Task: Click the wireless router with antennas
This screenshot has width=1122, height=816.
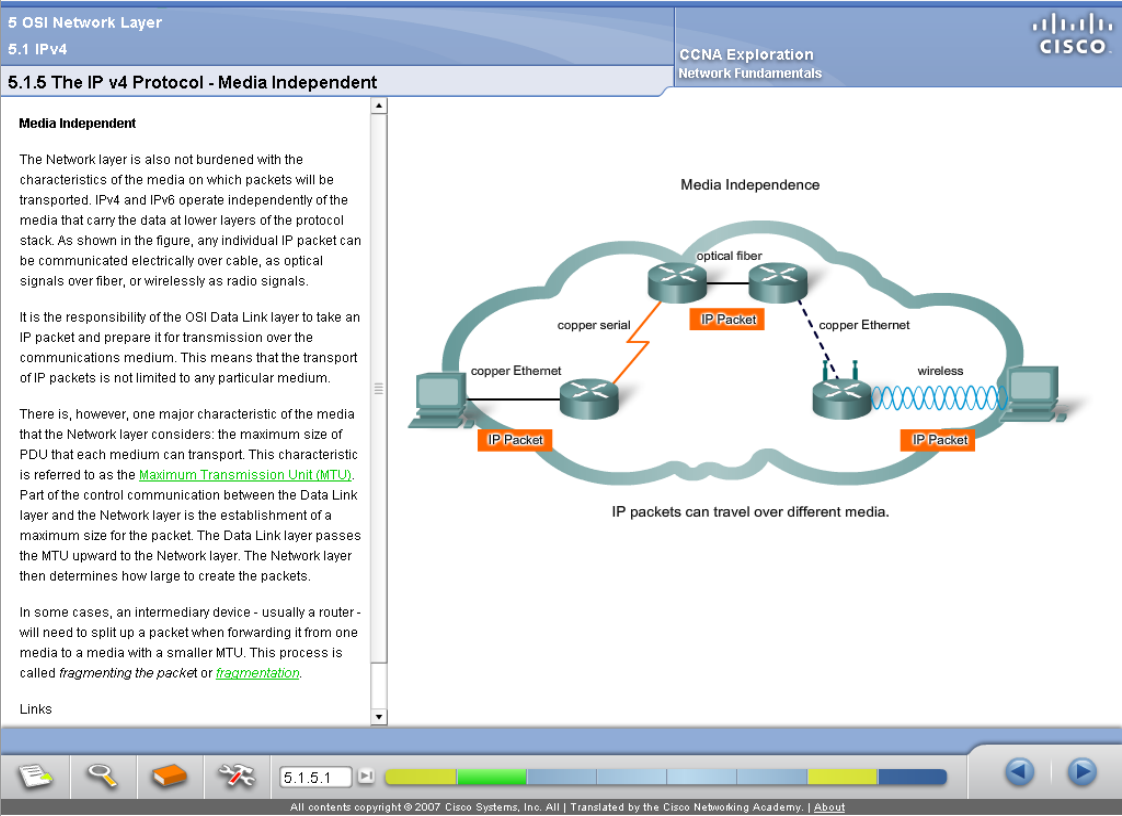Action: click(842, 391)
